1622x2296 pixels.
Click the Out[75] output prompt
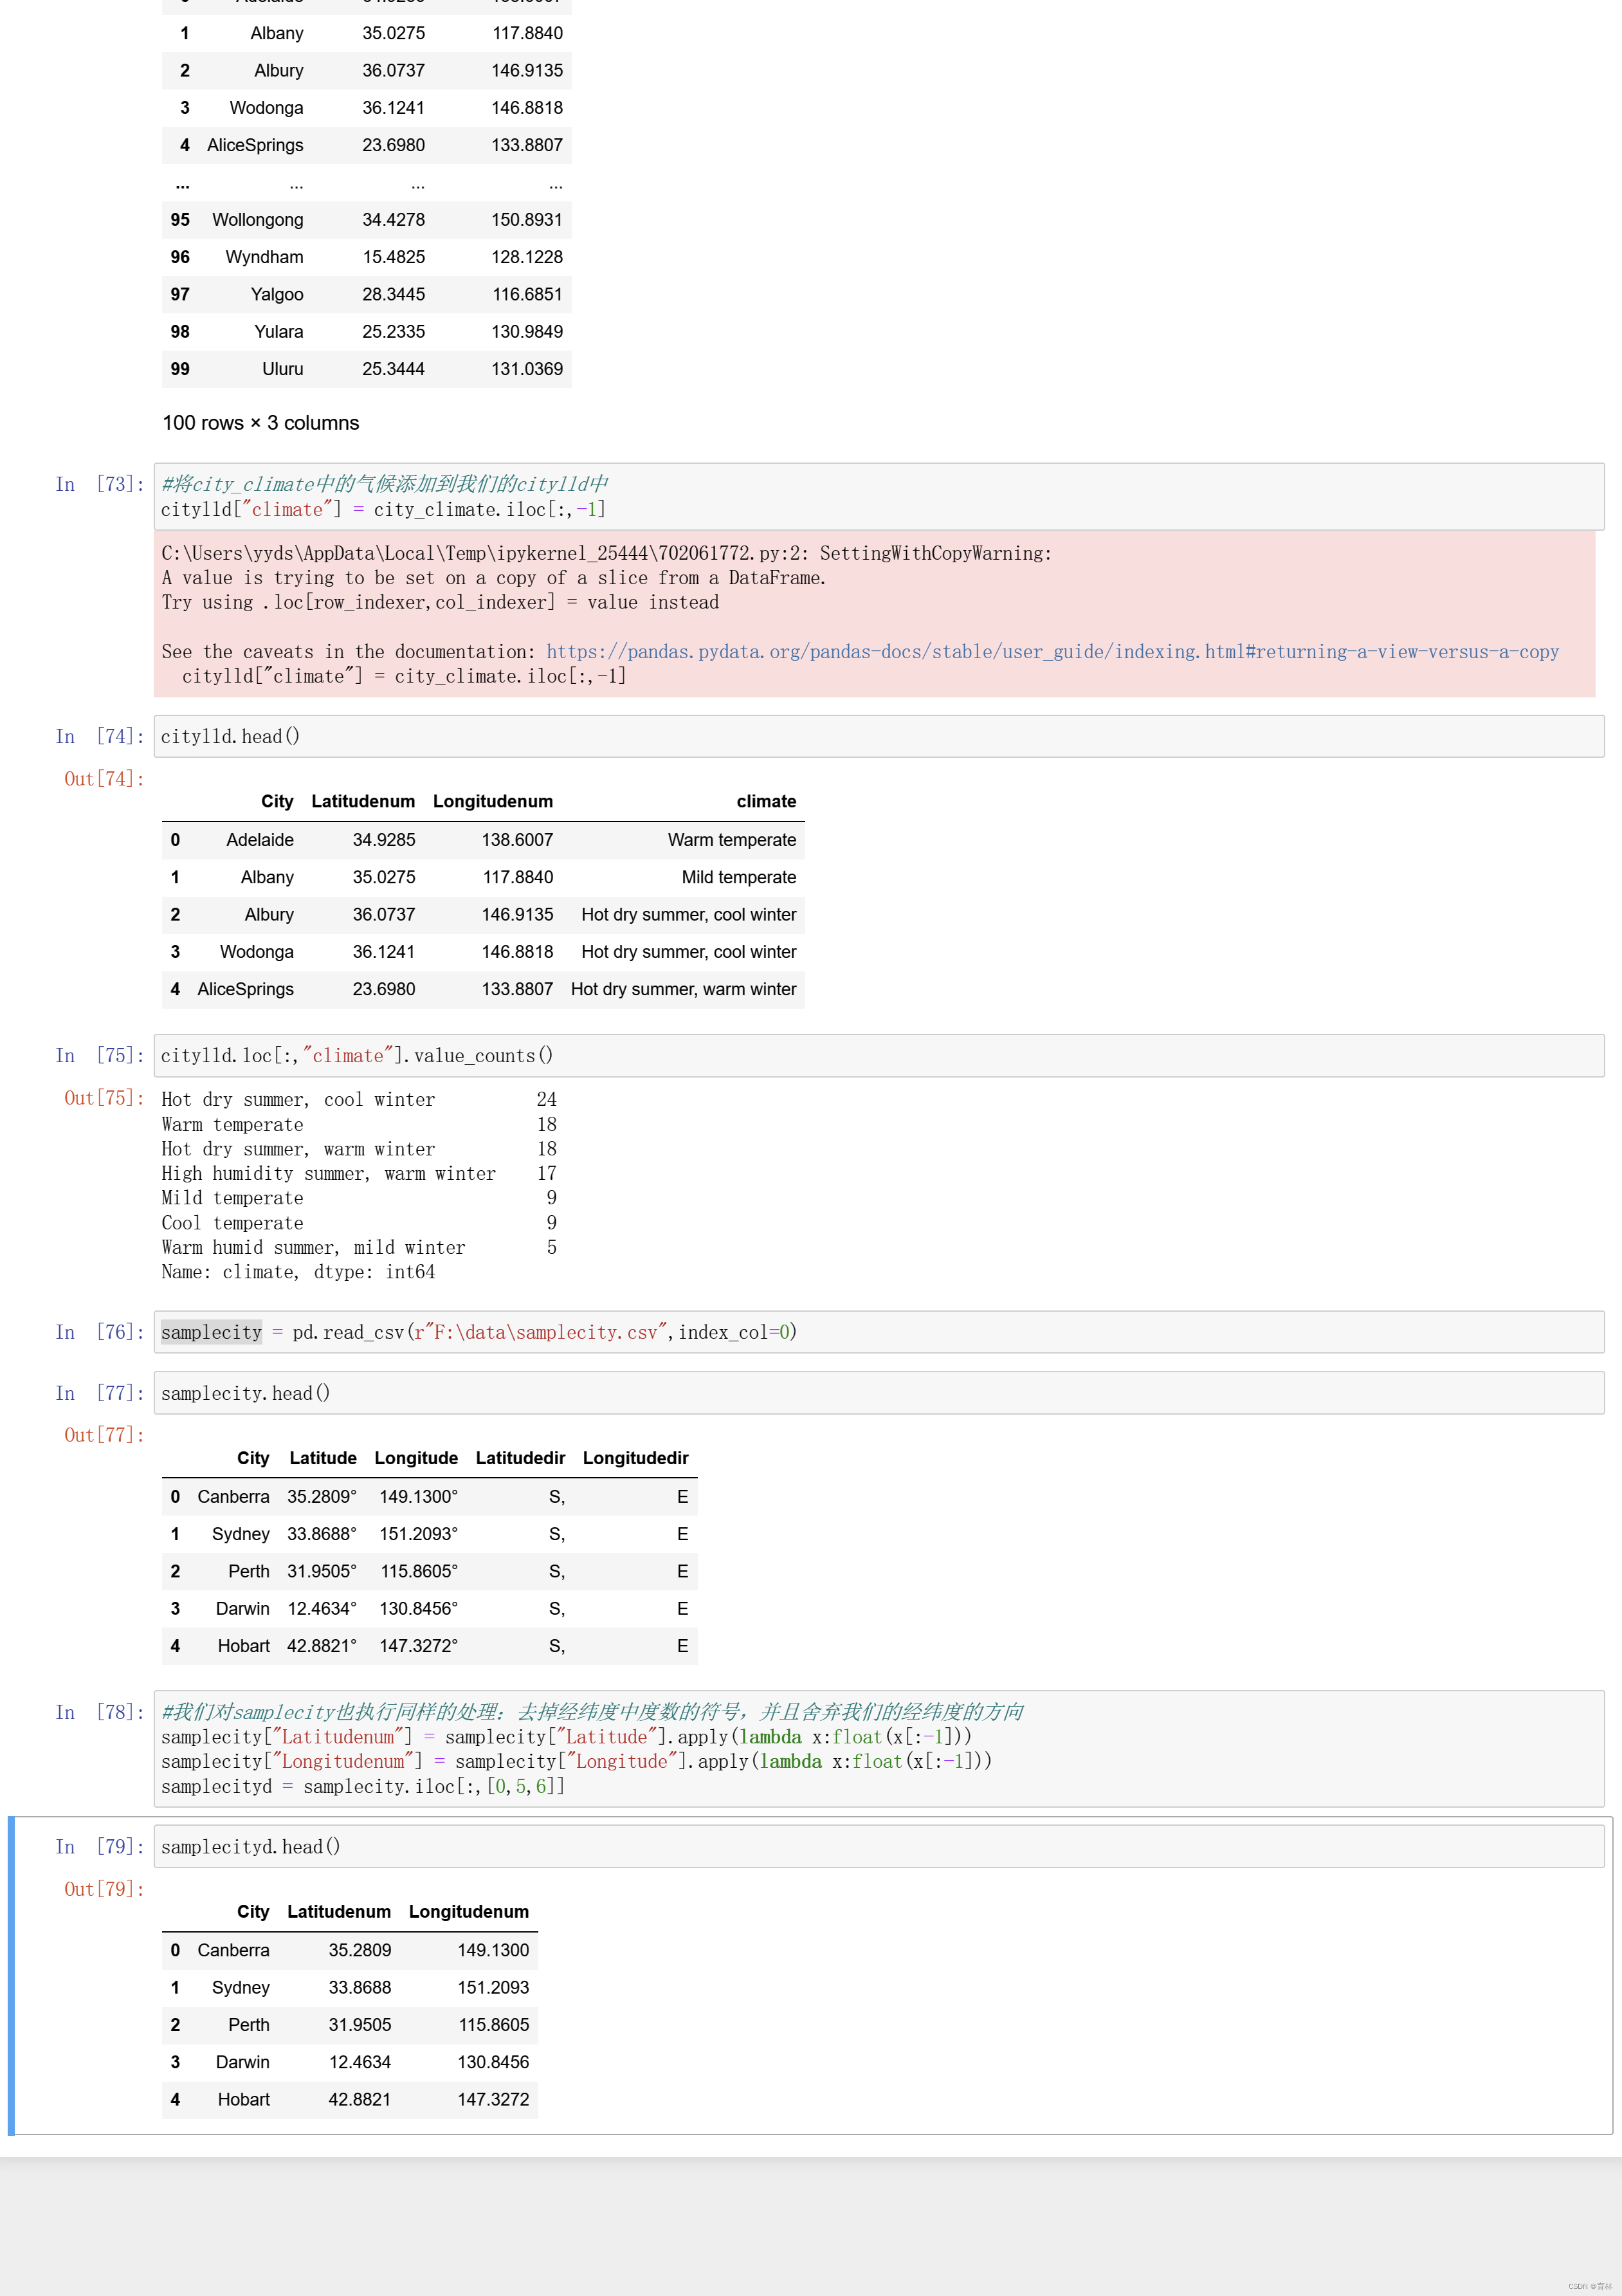click(x=104, y=1098)
